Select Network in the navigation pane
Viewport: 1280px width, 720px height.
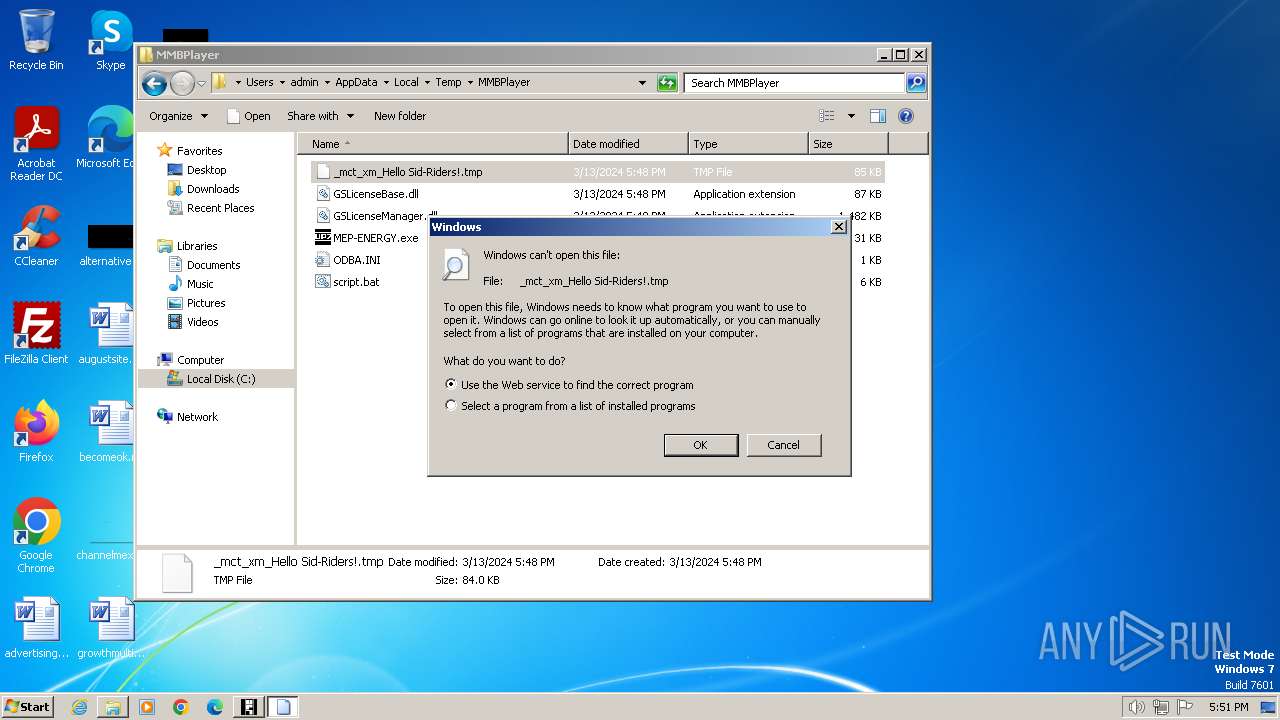pyautogui.click(x=197, y=417)
